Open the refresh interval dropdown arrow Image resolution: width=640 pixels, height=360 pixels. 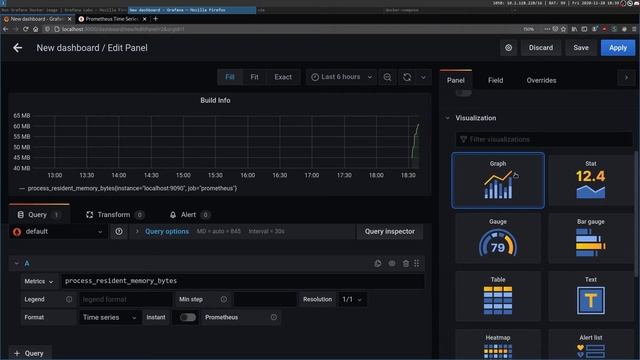[x=423, y=77]
